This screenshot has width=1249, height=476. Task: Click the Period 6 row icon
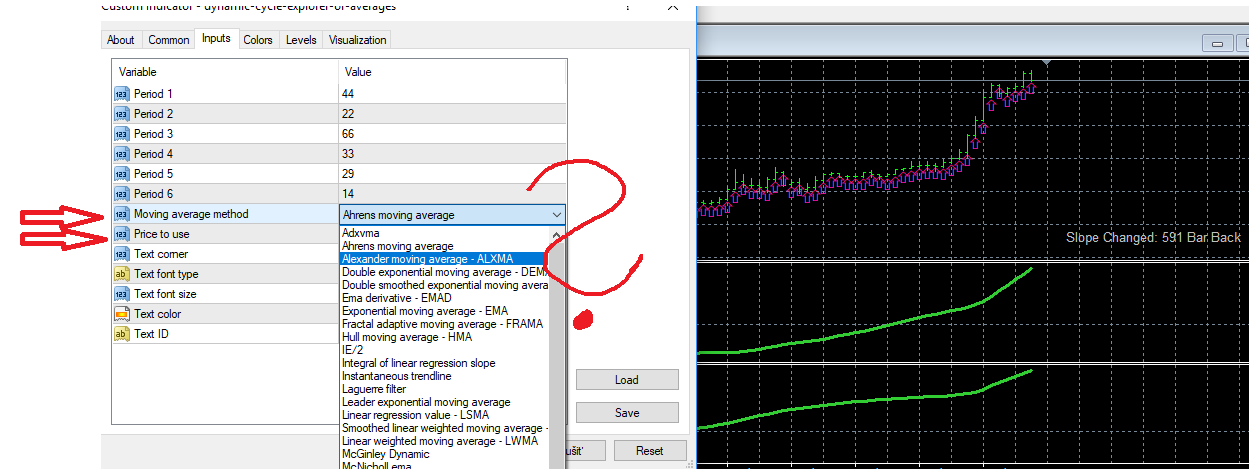pyautogui.click(x=121, y=194)
